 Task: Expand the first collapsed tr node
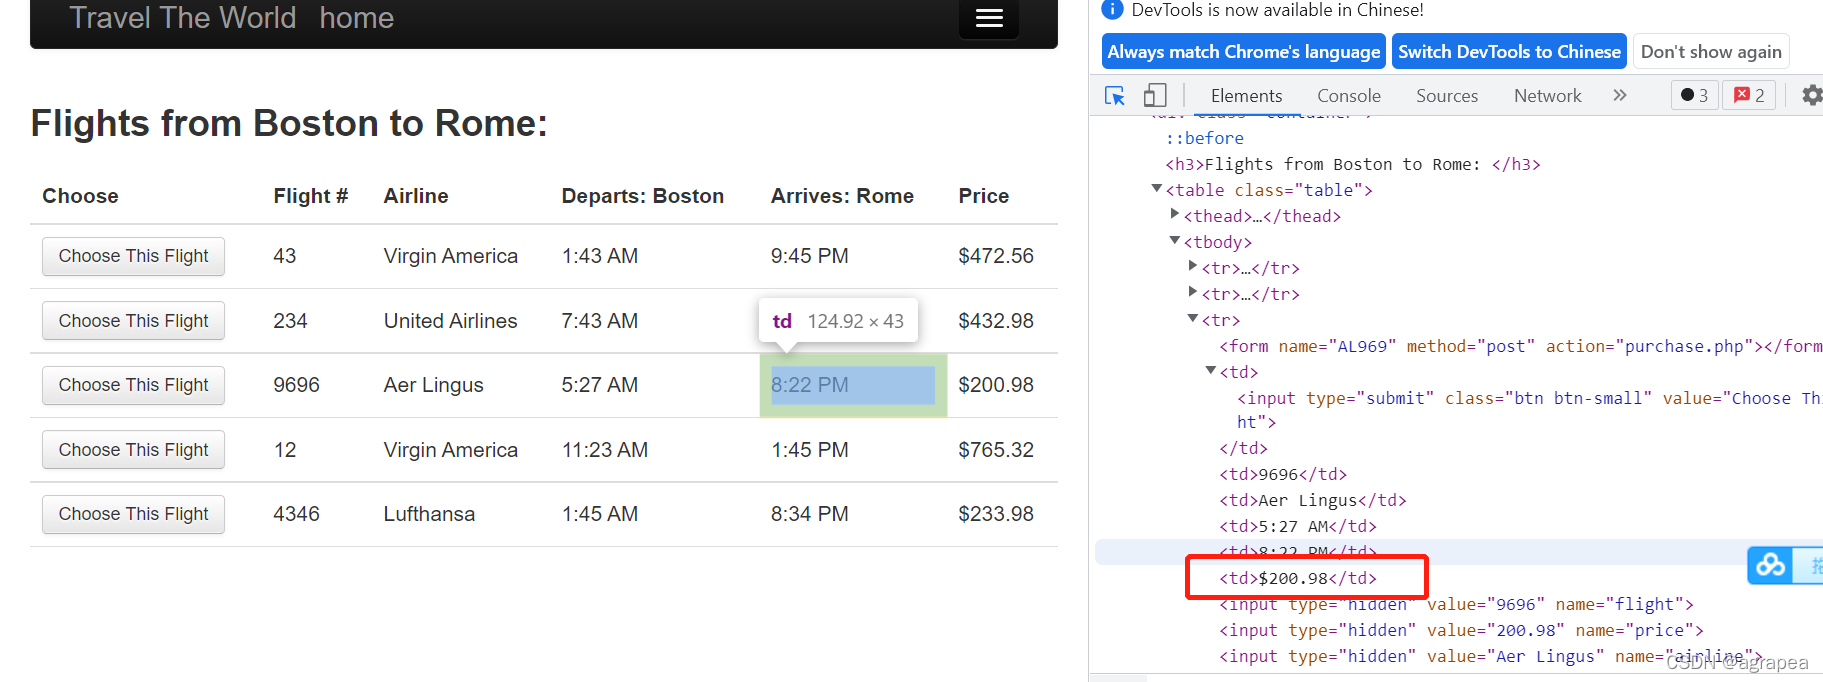coord(1193,266)
